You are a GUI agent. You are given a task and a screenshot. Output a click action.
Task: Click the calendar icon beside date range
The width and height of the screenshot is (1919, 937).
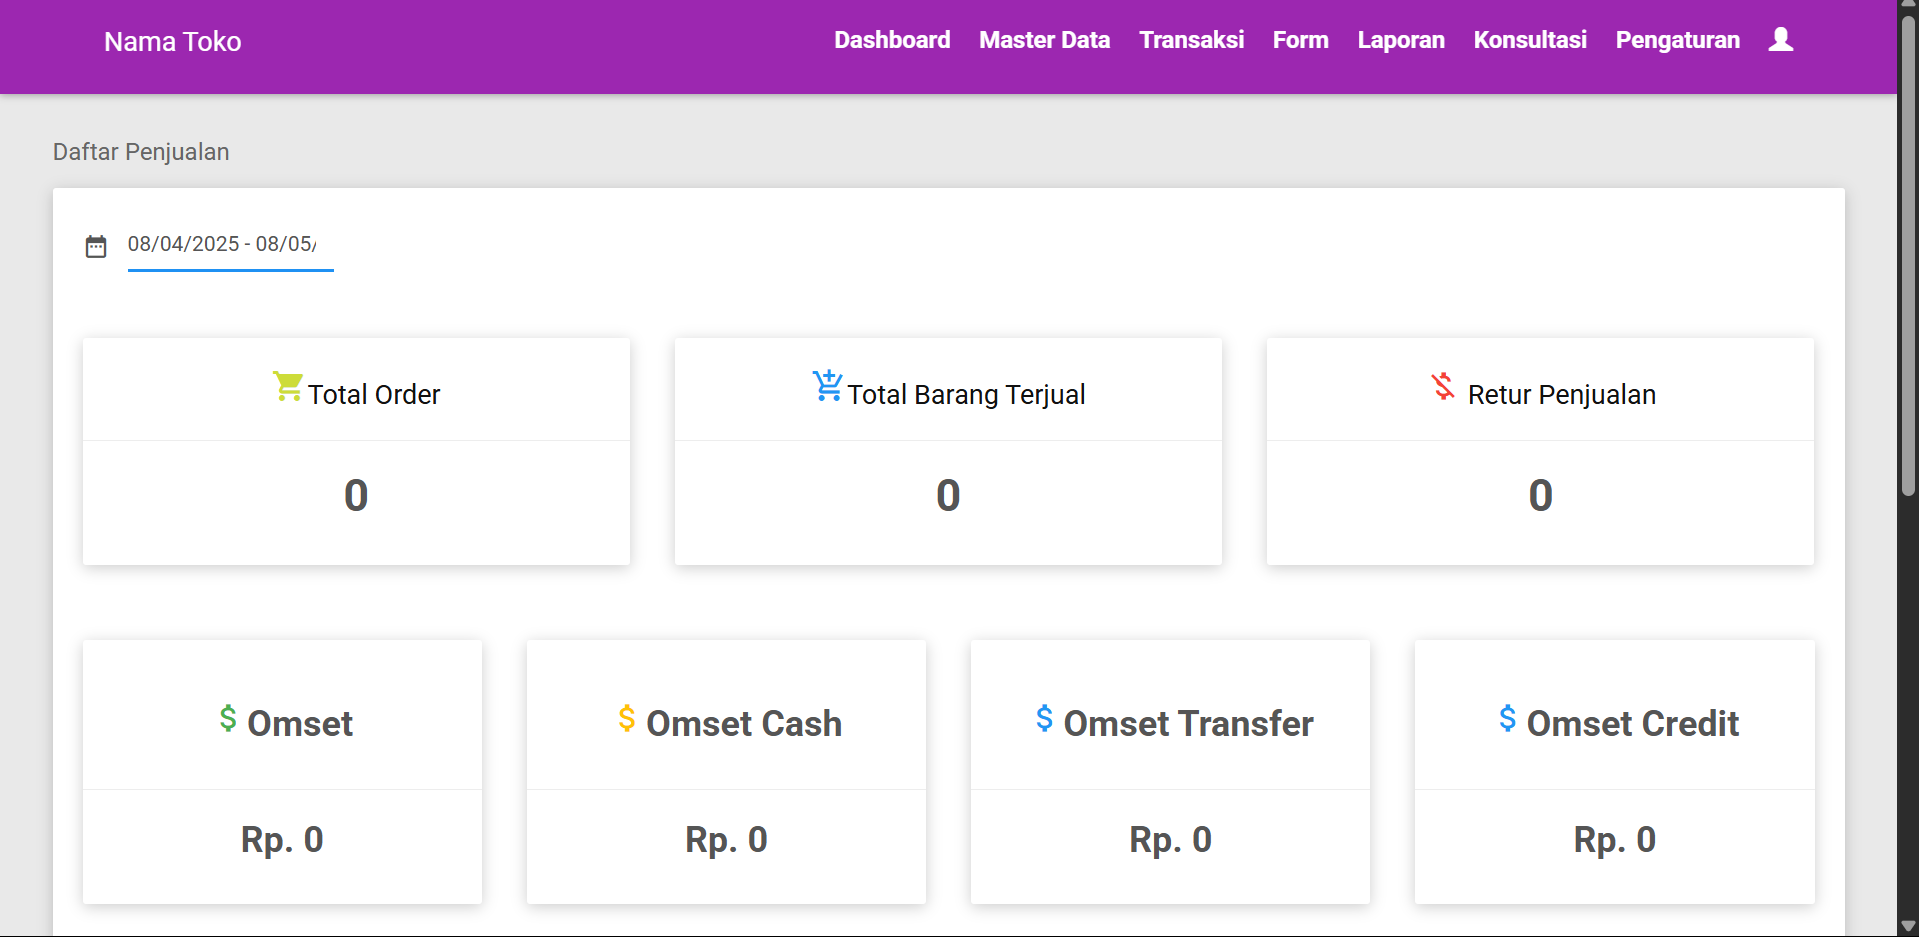point(96,246)
